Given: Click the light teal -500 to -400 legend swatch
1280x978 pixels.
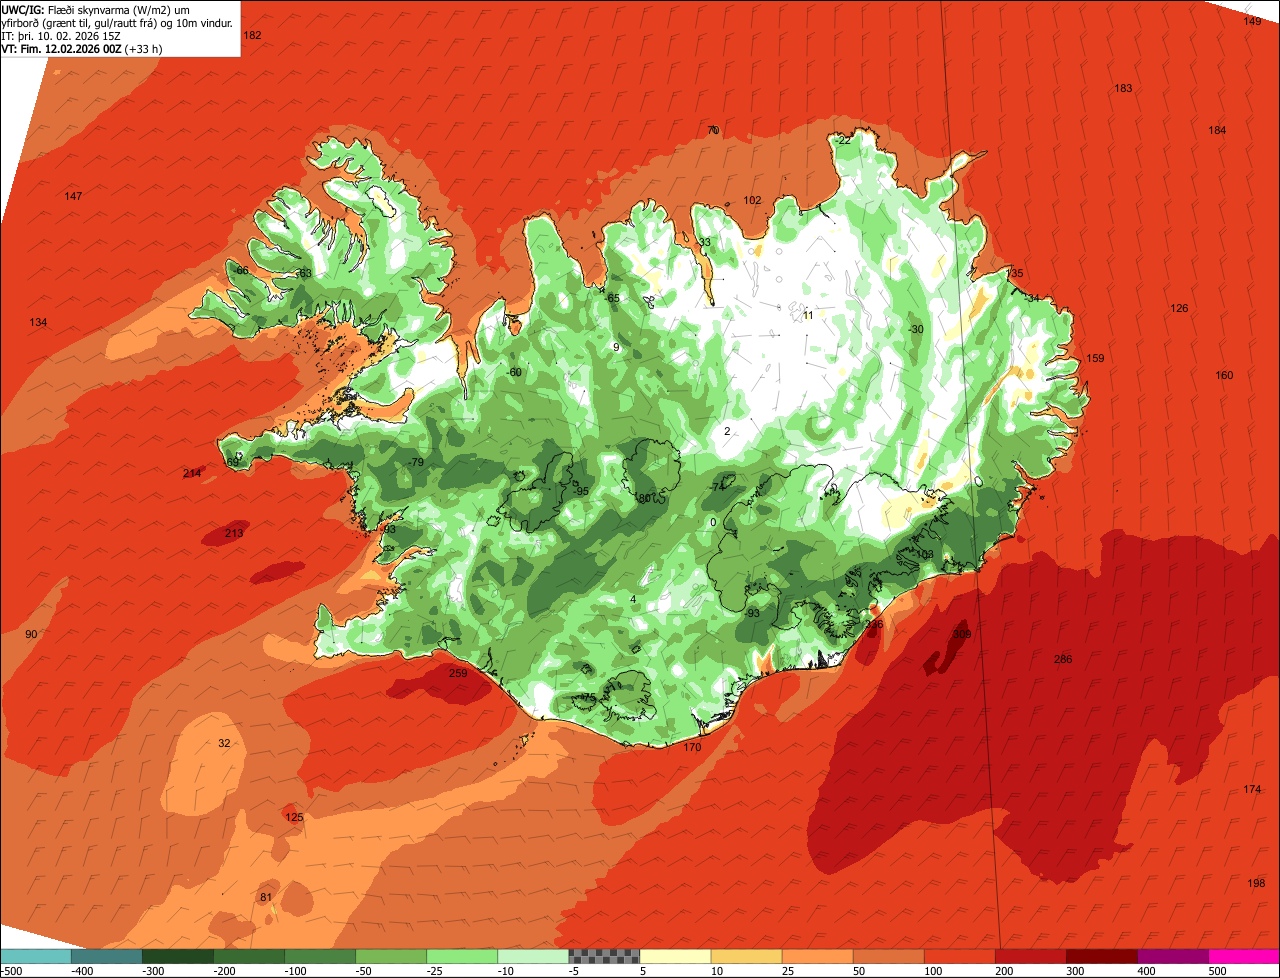Looking at the screenshot, I should [x=36, y=956].
